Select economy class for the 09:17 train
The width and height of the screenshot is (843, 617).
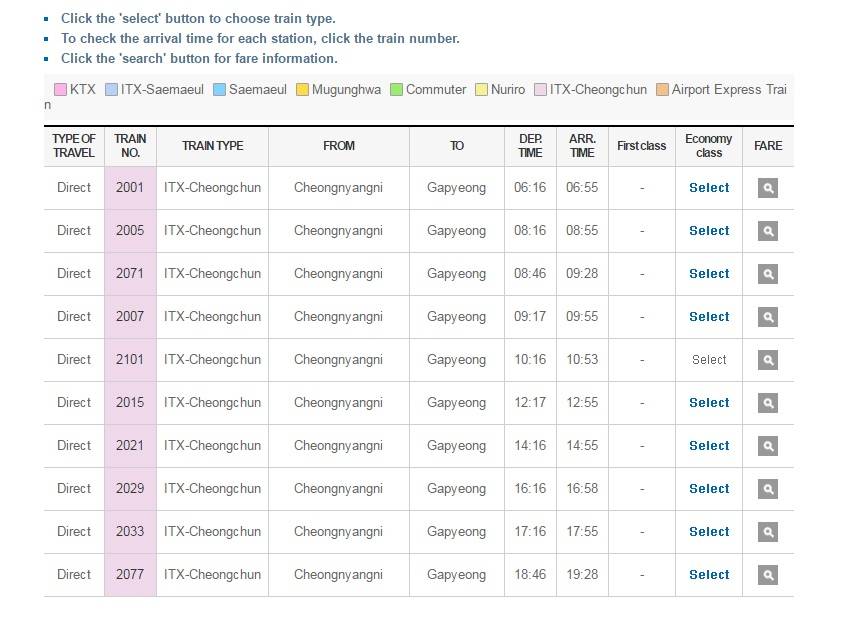click(709, 317)
